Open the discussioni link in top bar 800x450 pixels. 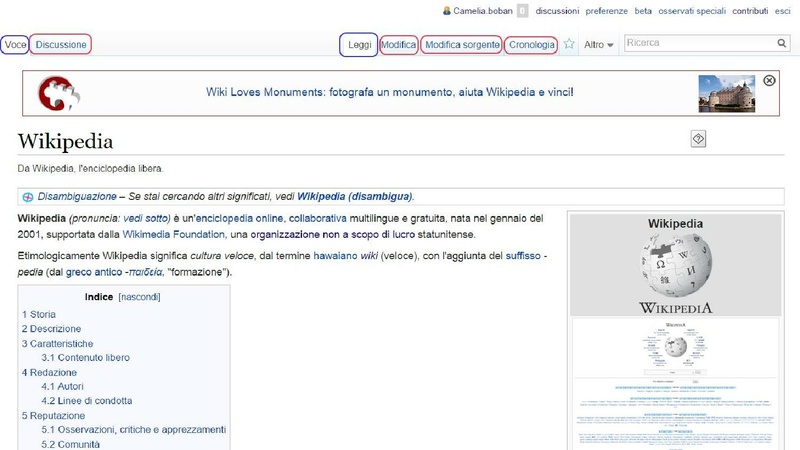click(x=557, y=11)
